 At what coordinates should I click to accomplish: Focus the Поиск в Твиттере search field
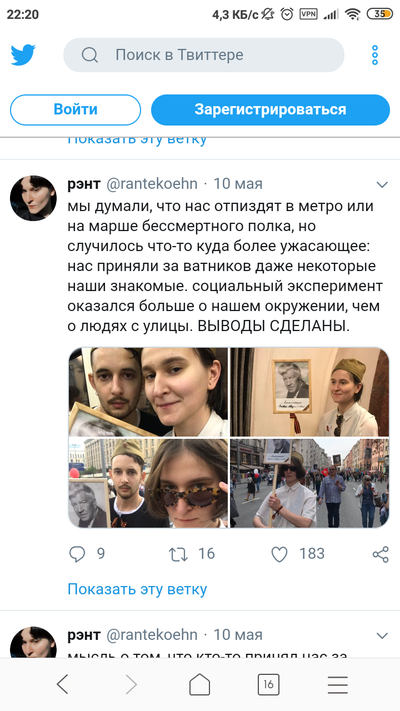point(204,55)
